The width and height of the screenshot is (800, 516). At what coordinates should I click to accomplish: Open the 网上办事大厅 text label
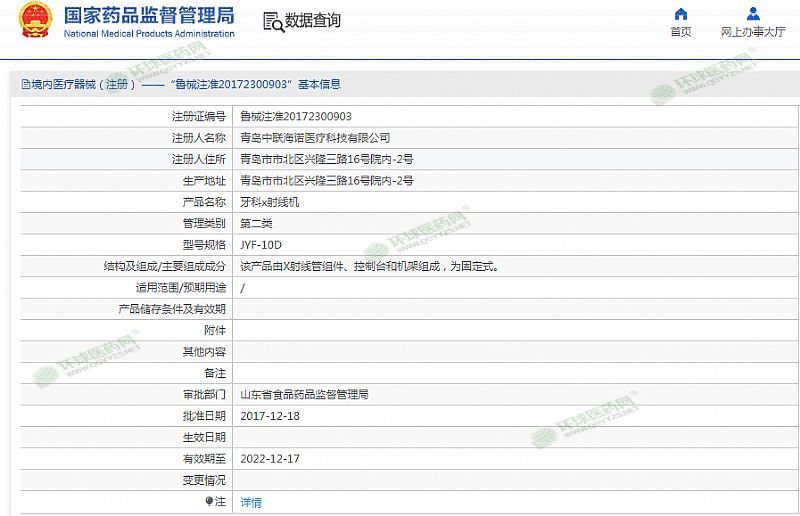[x=754, y=32]
